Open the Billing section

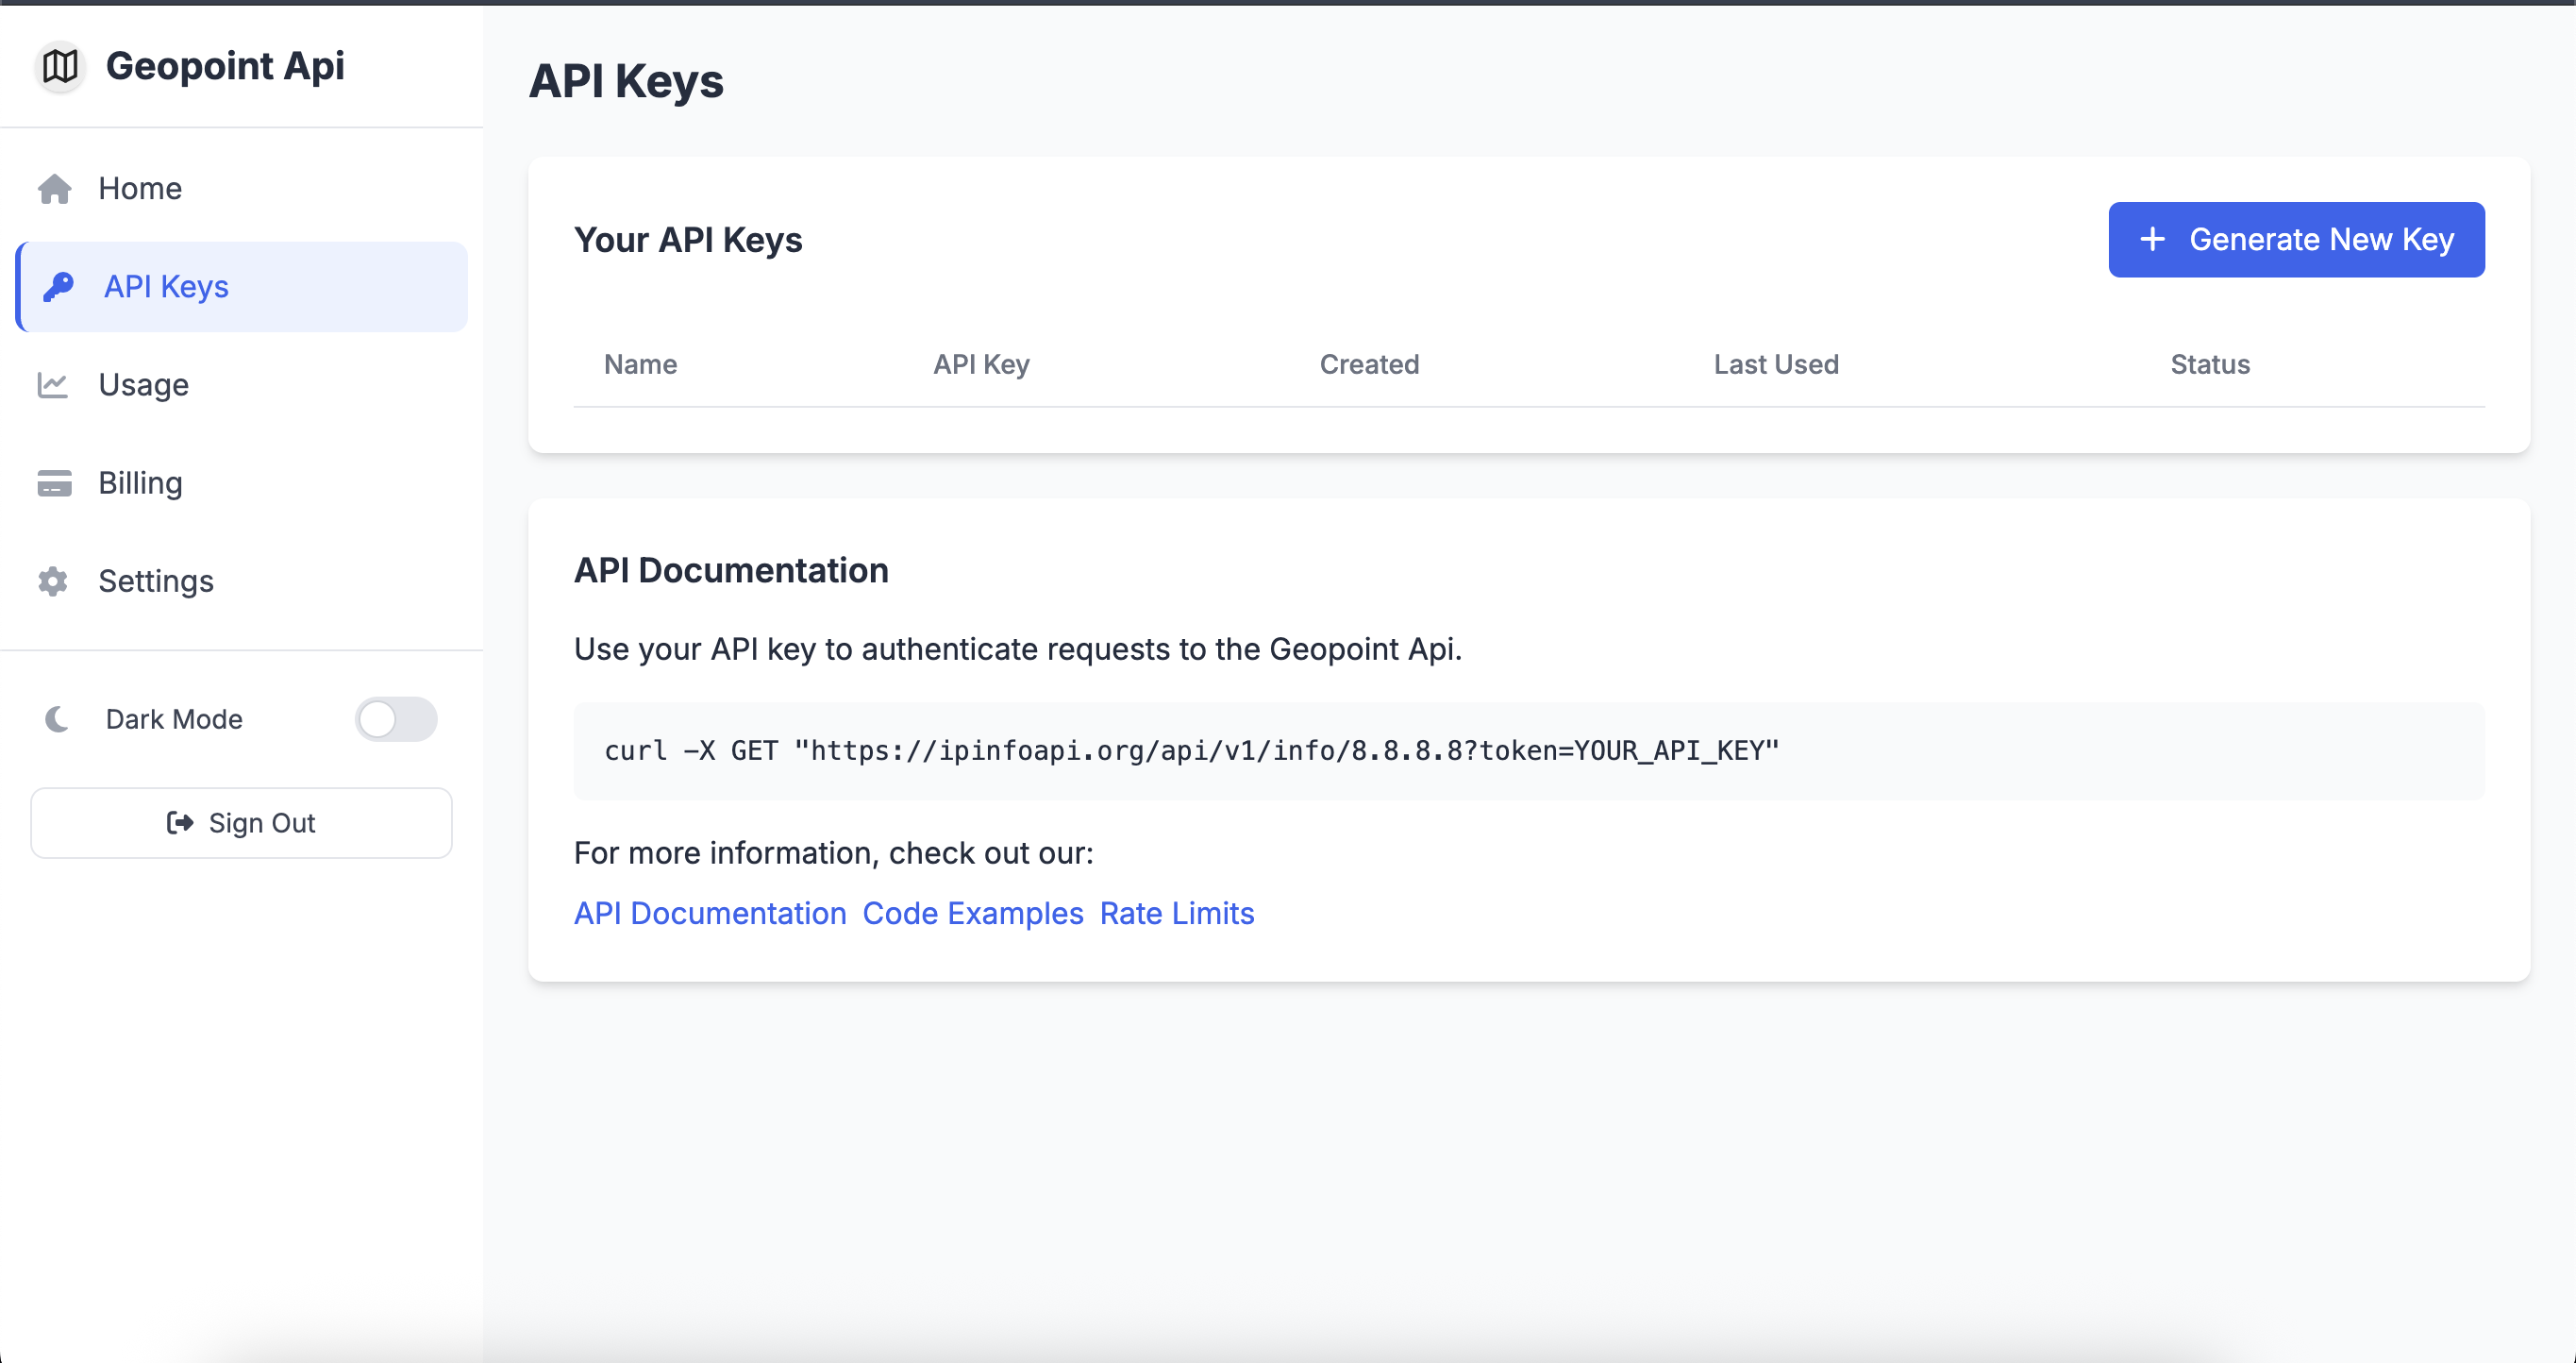pyautogui.click(x=241, y=483)
